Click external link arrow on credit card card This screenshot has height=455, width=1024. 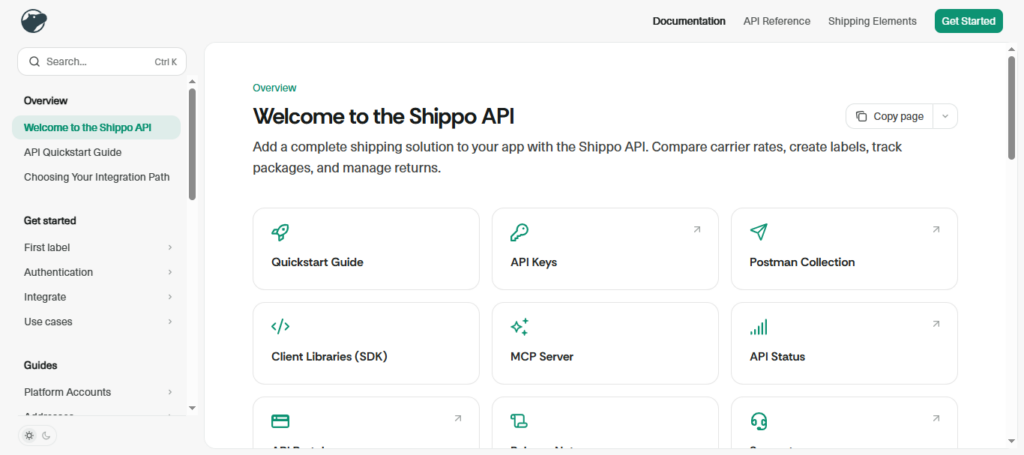tap(458, 418)
